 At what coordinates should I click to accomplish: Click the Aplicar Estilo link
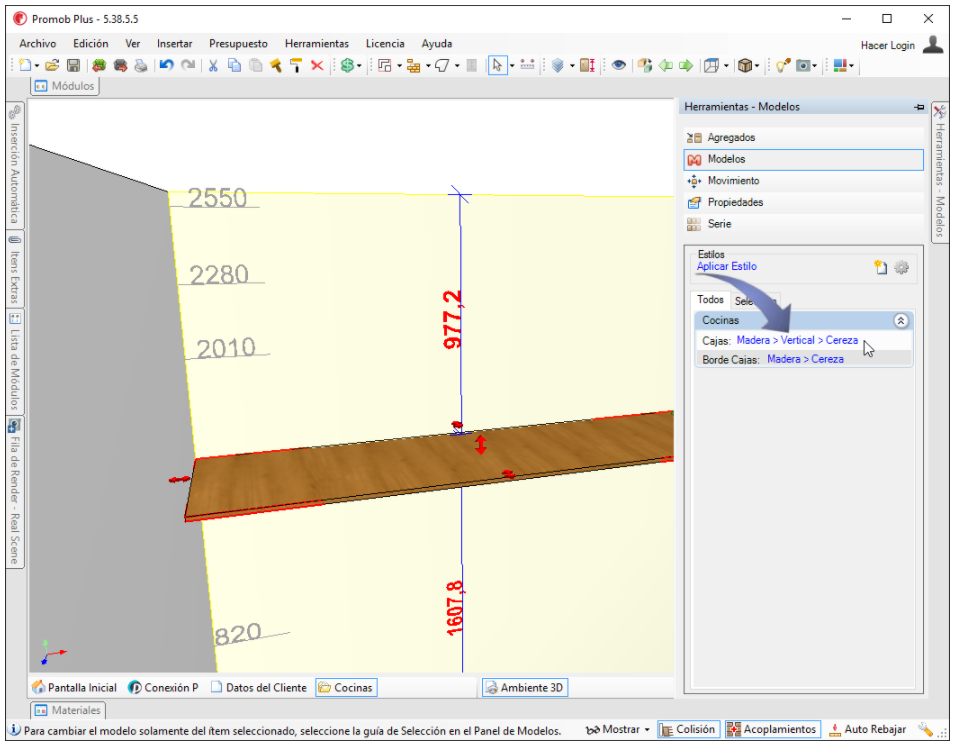click(x=726, y=266)
